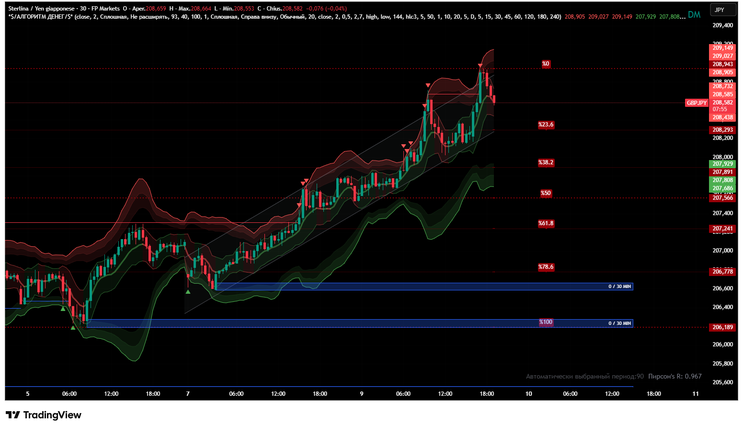Image resolution: width=743 pixels, height=426 pixels.
Task: Click the day 9 label on the time axis
Action: 362,394
